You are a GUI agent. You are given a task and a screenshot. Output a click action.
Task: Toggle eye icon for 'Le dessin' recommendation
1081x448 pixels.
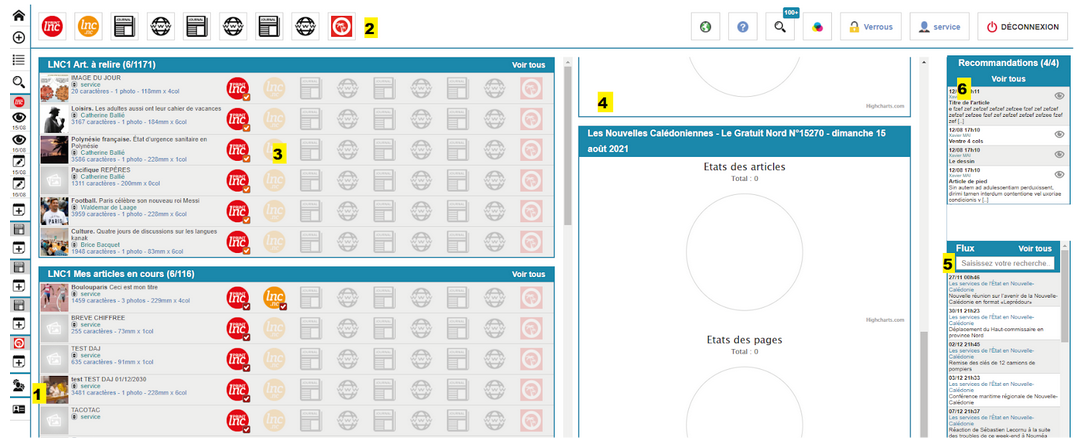click(1059, 155)
